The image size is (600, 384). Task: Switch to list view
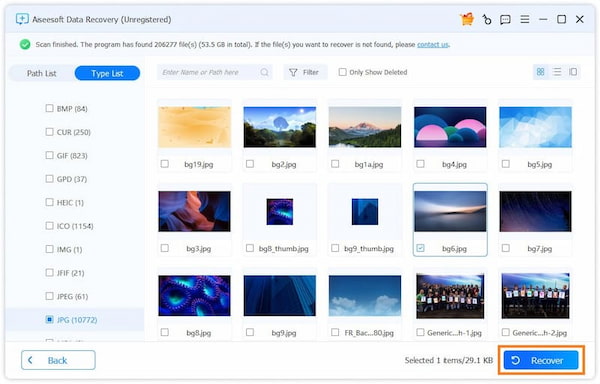point(557,72)
